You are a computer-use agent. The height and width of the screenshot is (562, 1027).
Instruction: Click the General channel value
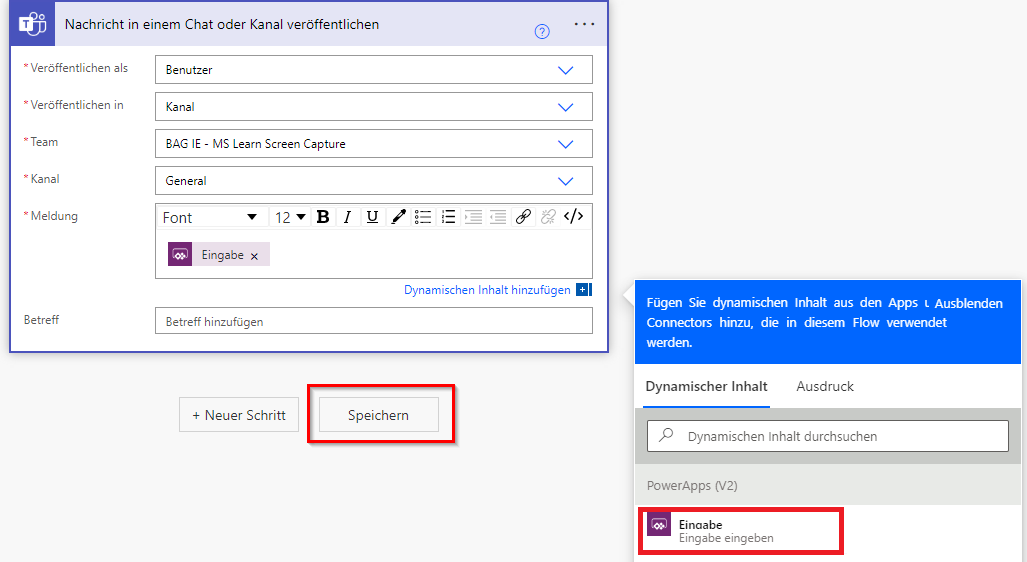[x=185, y=181]
